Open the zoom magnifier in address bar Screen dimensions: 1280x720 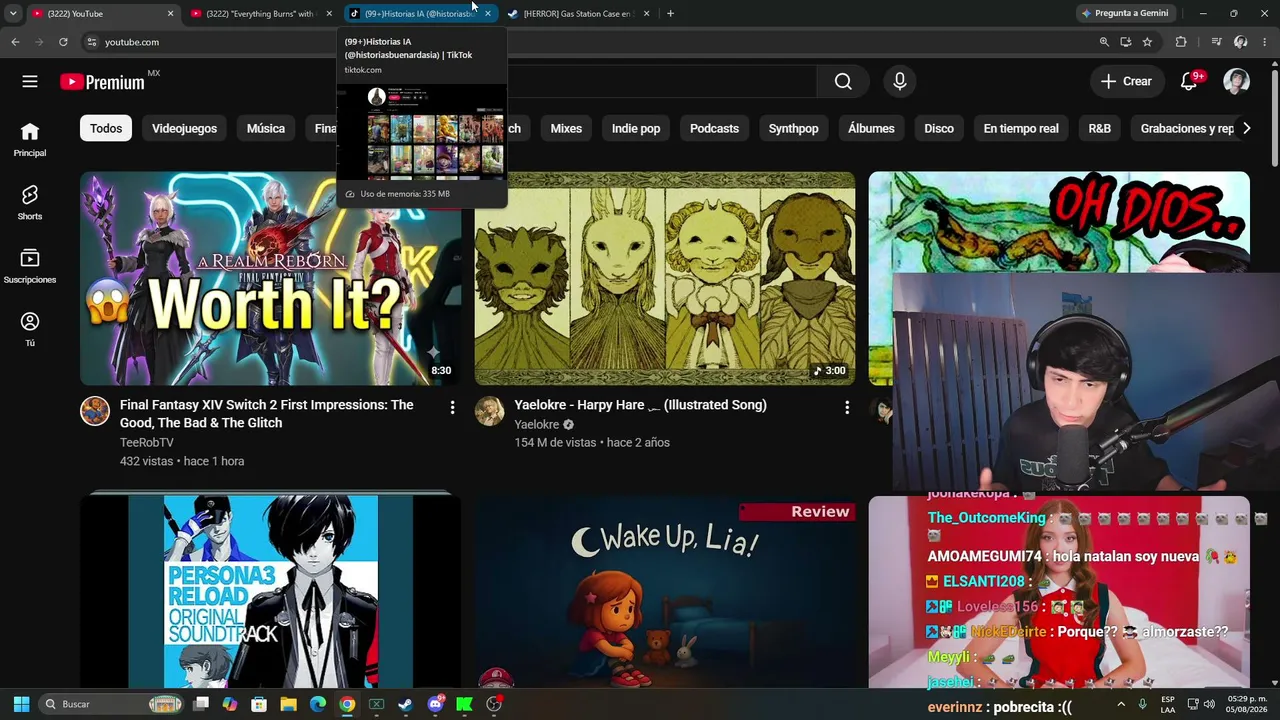[1104, 42]
